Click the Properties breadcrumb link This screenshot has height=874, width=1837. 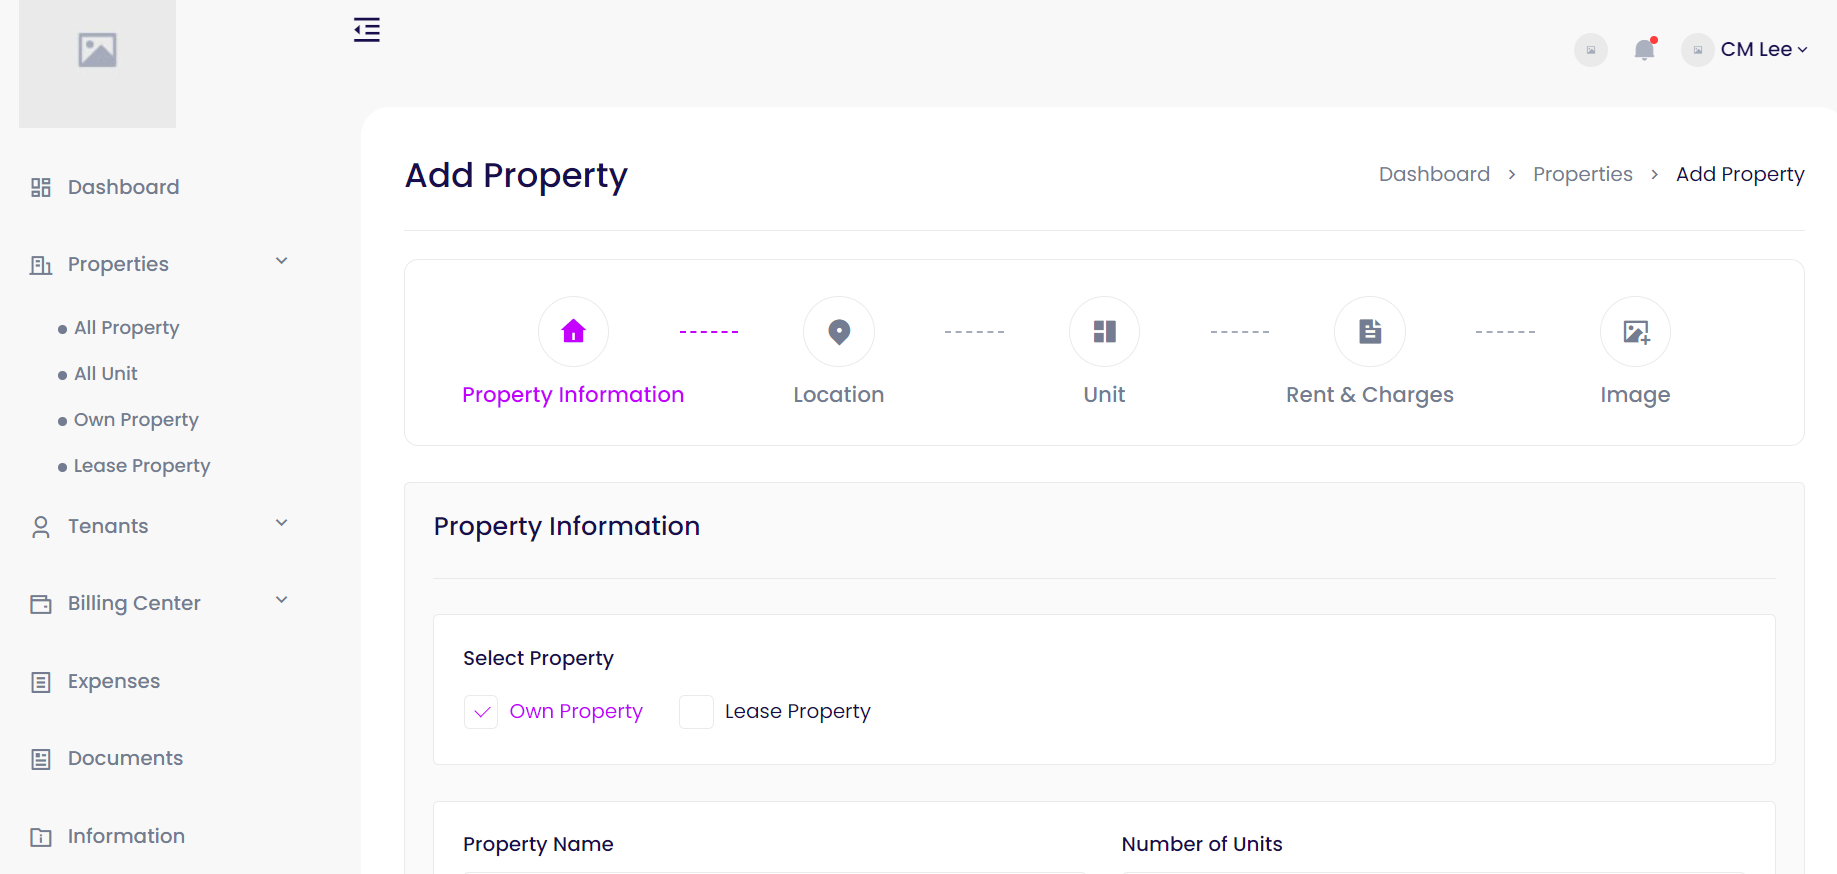coord(1582,175)
